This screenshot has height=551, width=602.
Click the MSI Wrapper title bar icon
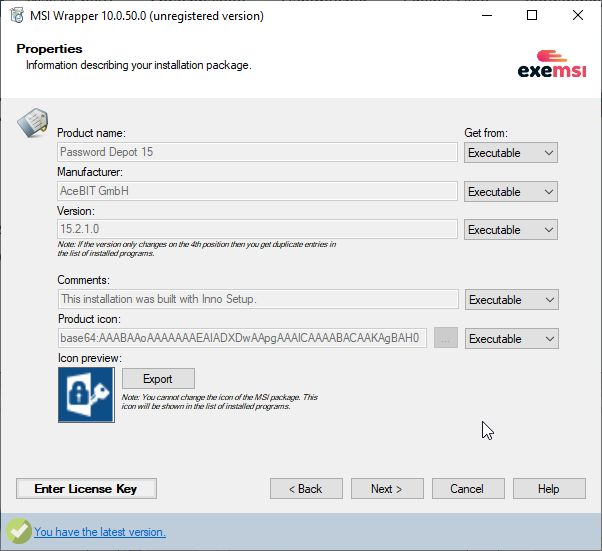point(17,16)
